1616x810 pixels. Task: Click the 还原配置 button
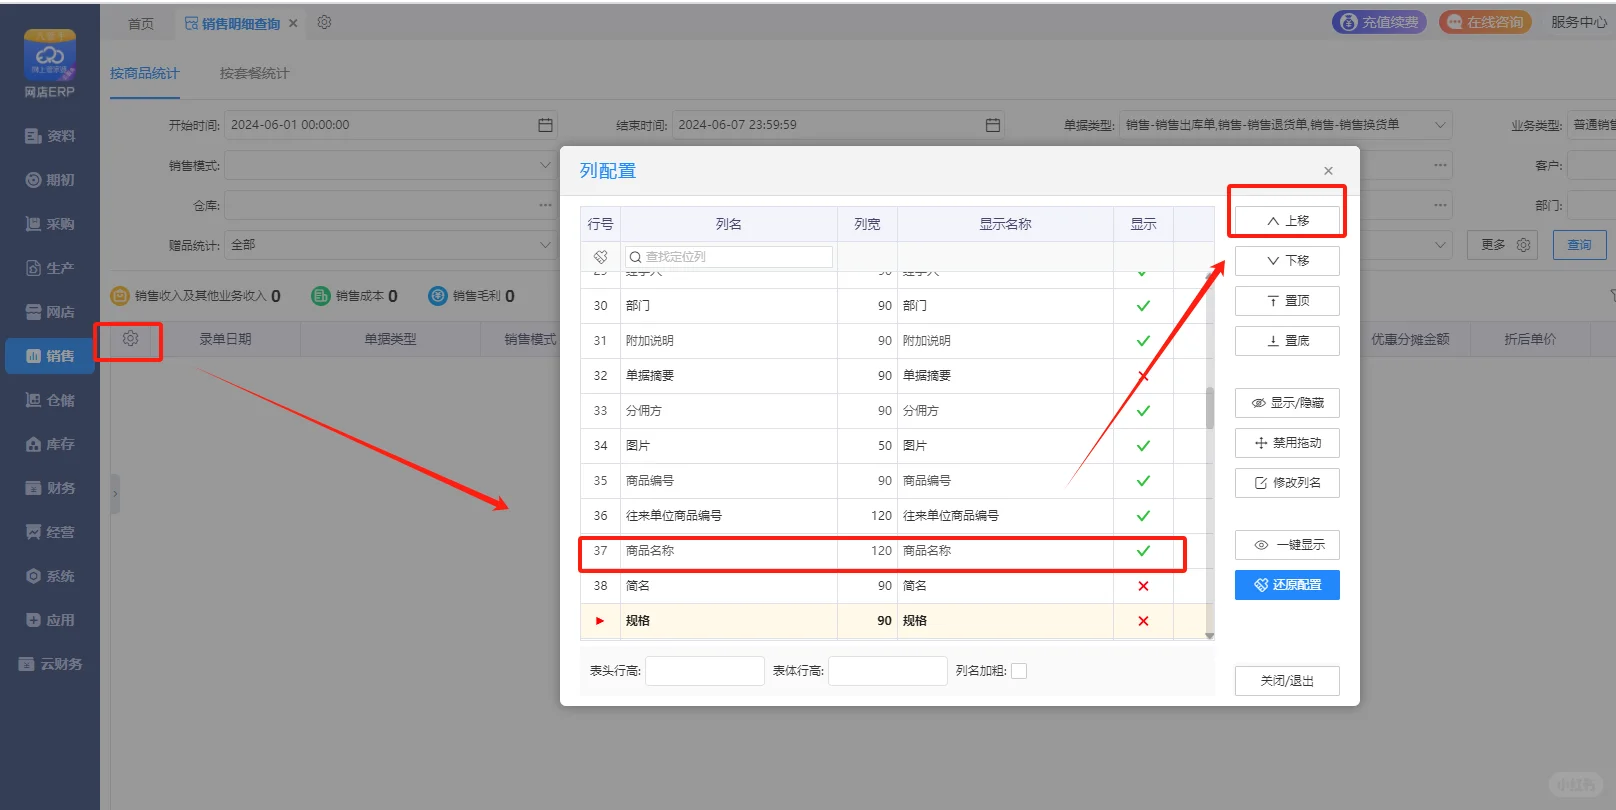click(1287, 585)
